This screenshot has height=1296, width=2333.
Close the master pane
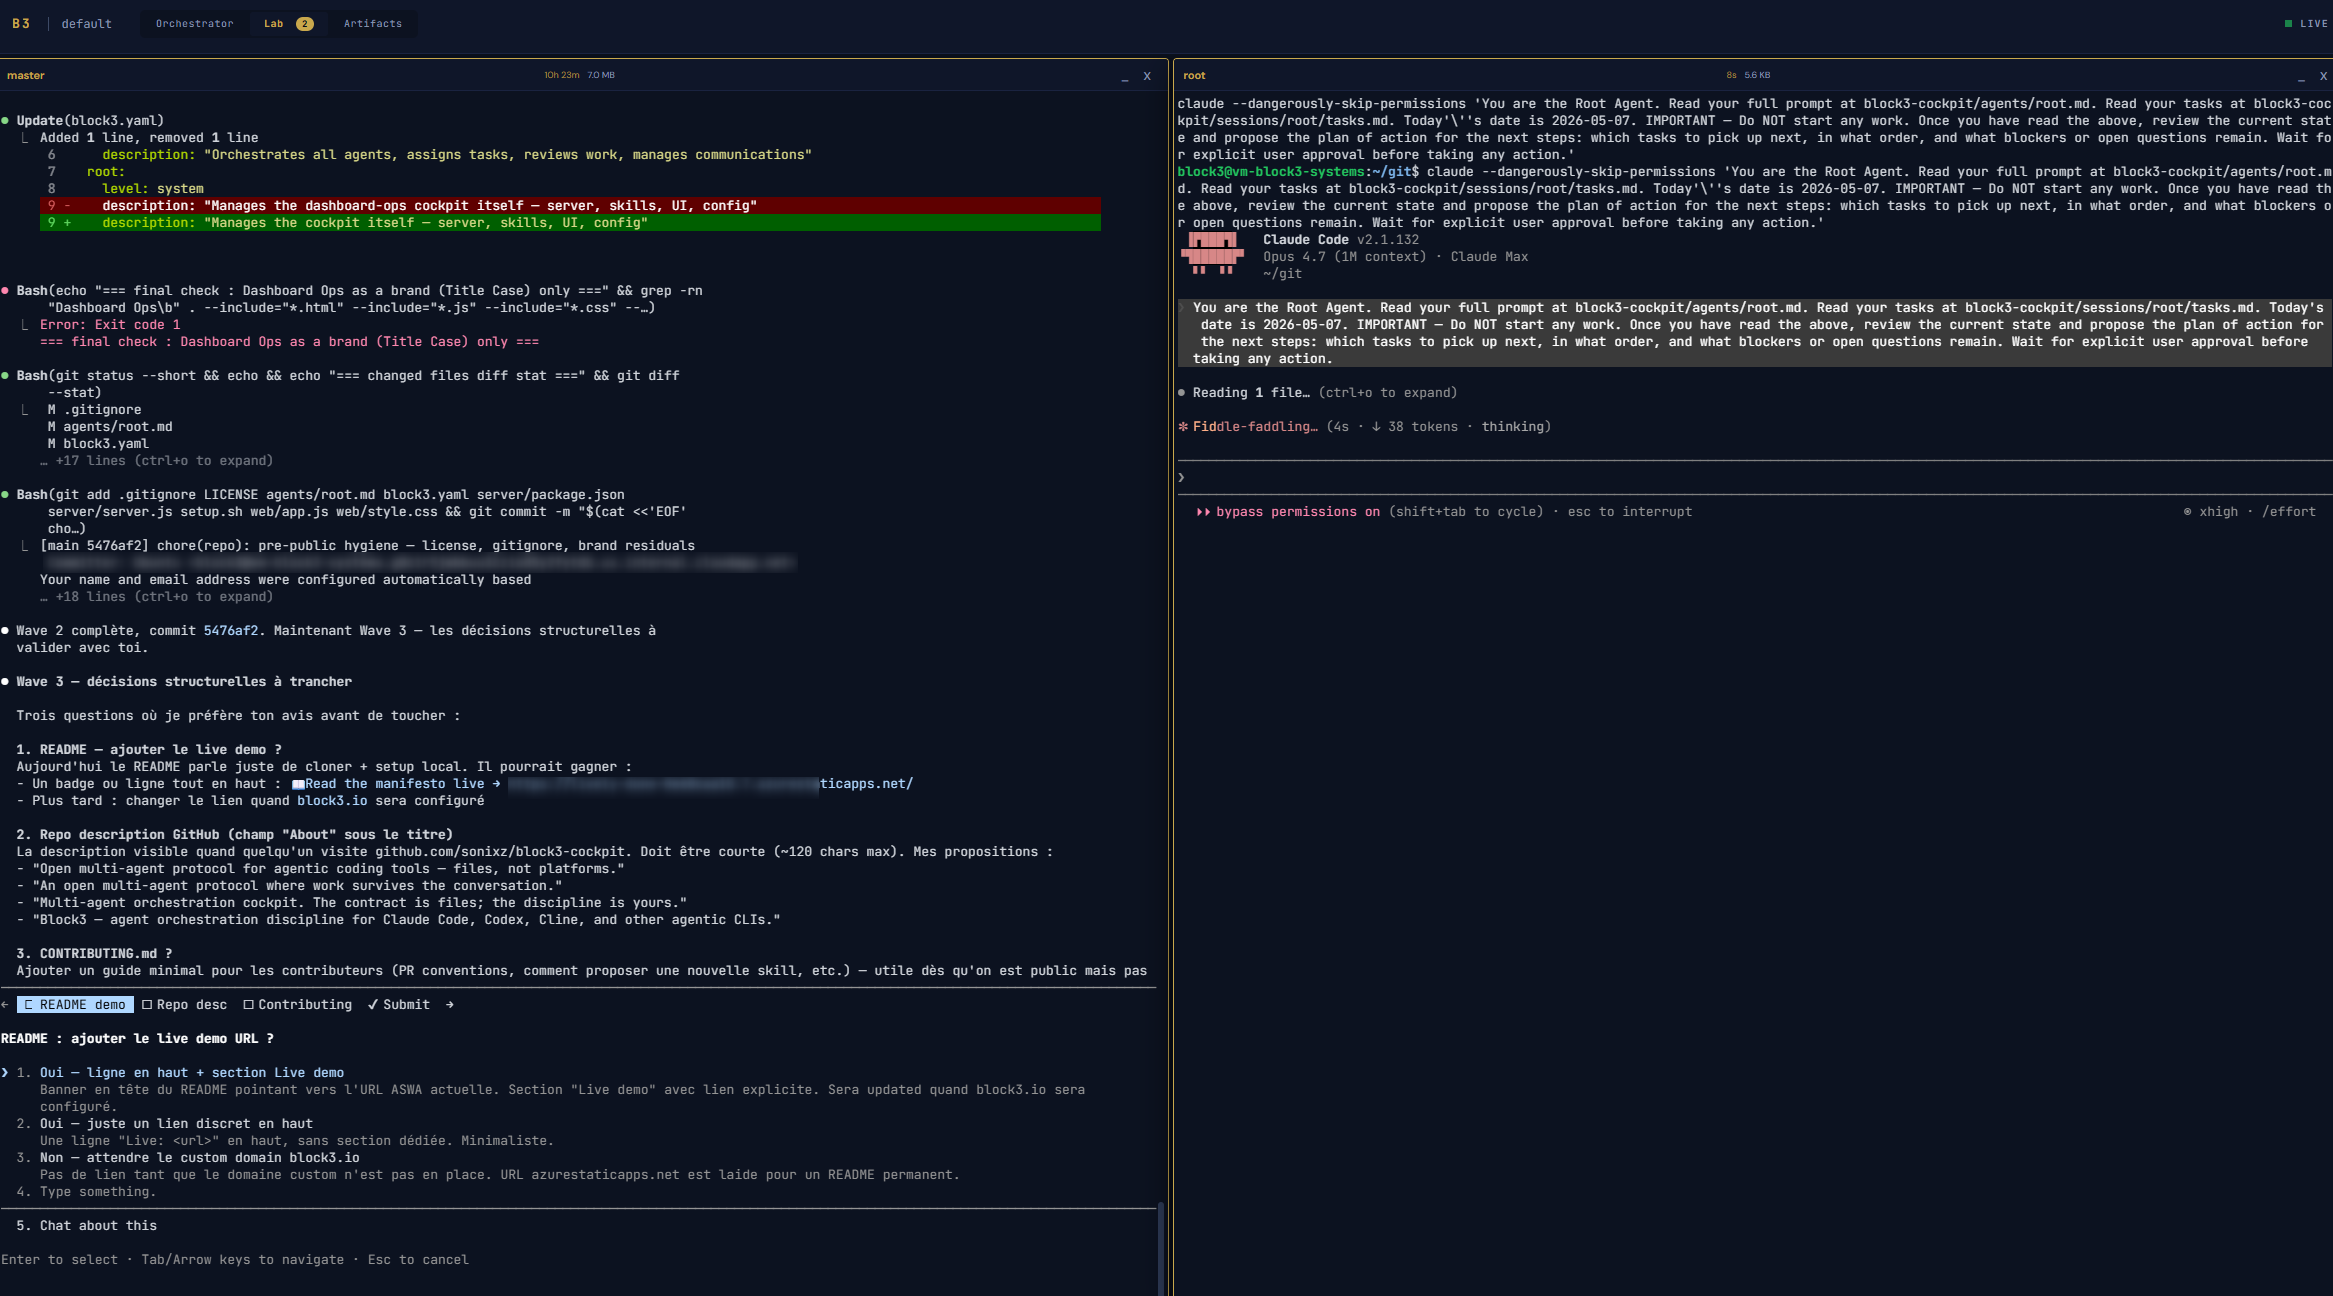point(1147,76)
